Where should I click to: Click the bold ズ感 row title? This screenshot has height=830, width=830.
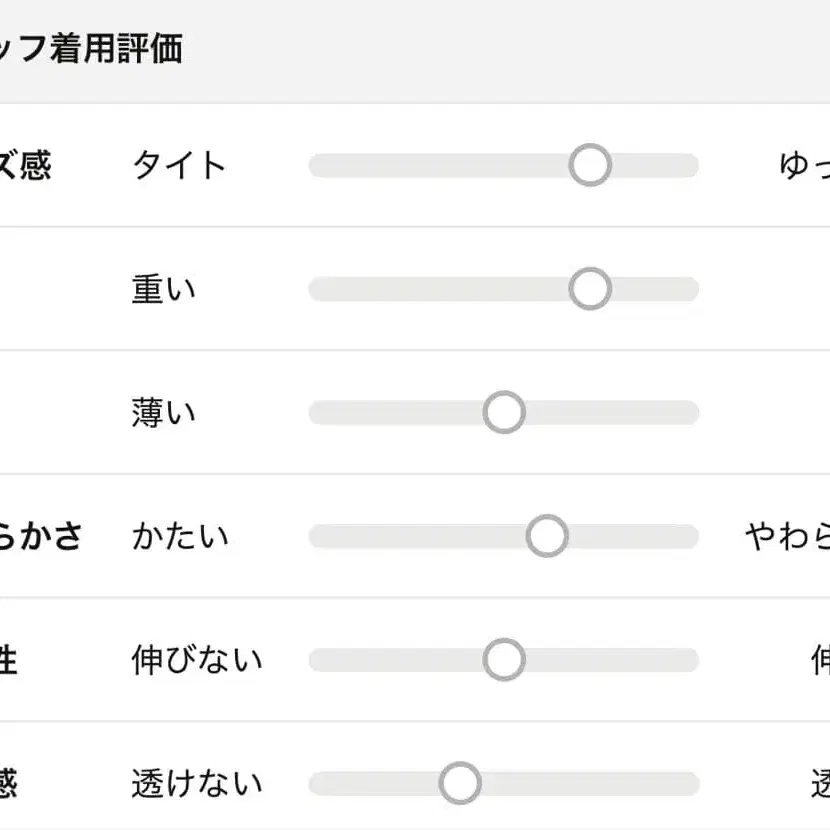click(25, 165)
